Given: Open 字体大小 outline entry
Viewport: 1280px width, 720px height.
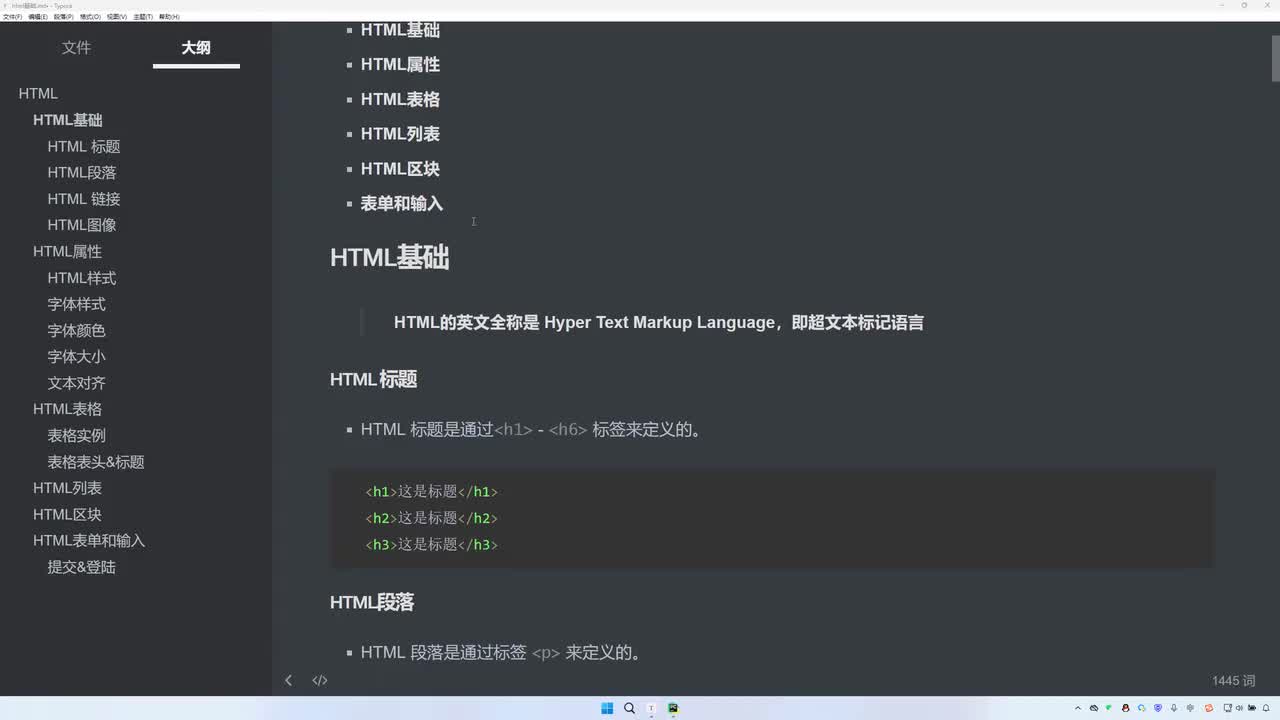Looking at the screenshot, I should [x=76, y=356].
